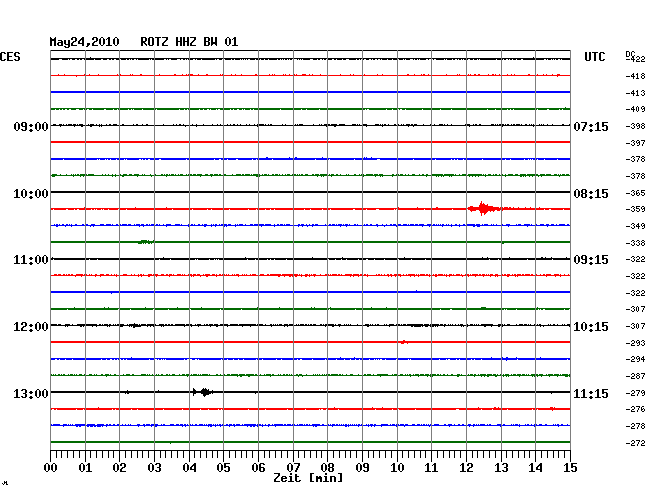Click minute tick label "11" on the axis

(431, 468)
